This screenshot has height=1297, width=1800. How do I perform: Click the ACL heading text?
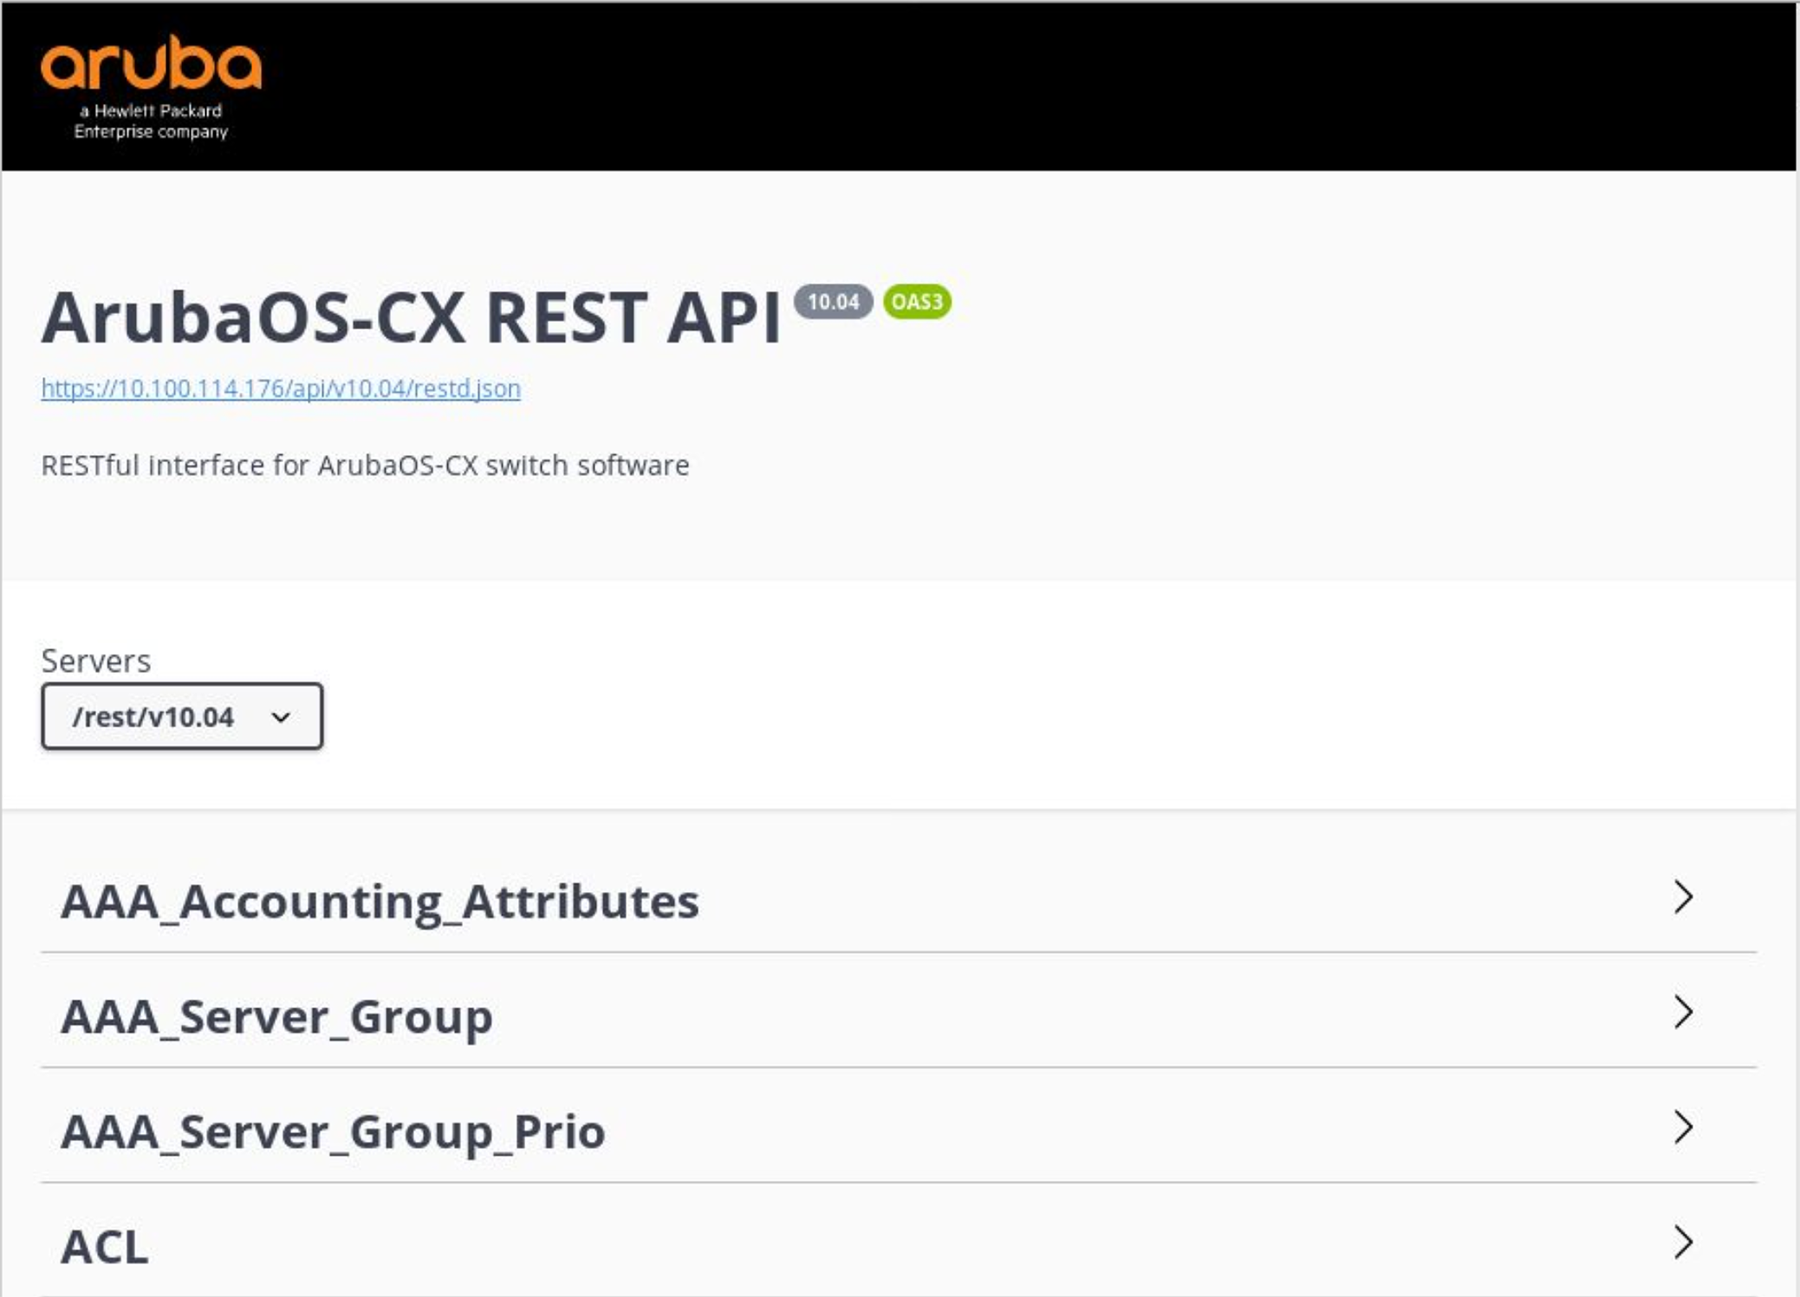click(x=105, y=1247)
